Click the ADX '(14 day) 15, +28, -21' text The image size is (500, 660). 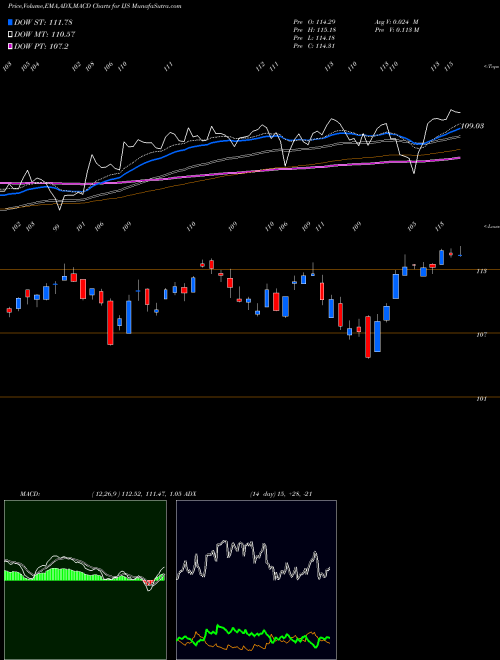pyautogui.click(x=280, y=494)
